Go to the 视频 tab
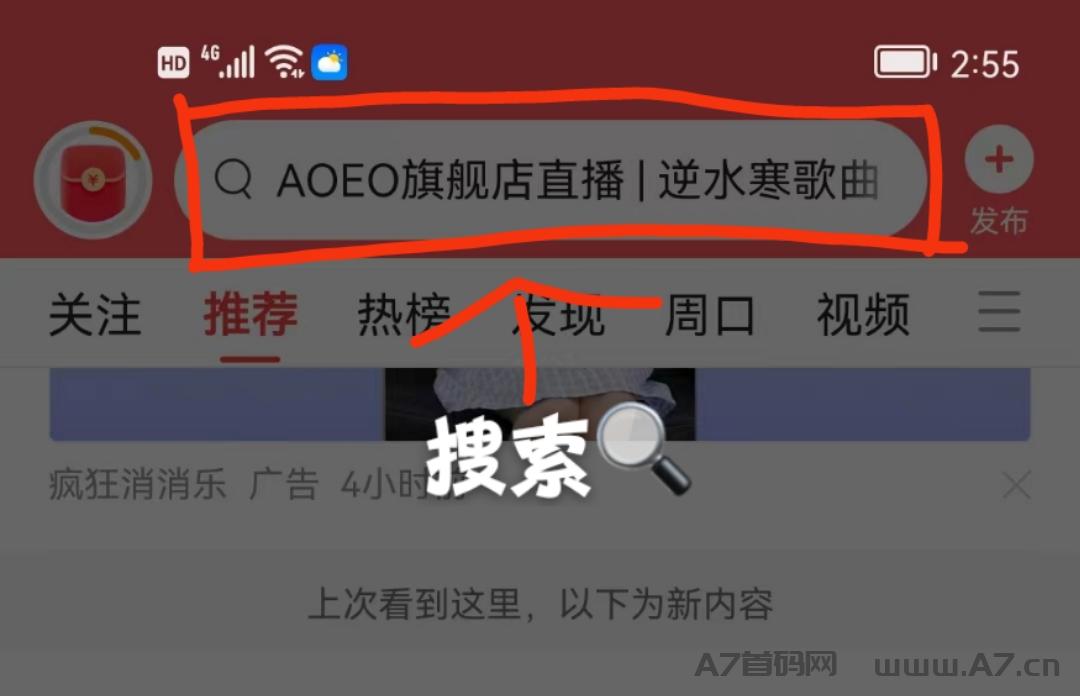Image resolution: width=1080 pixels, height=696 pixels. point(863,314)
